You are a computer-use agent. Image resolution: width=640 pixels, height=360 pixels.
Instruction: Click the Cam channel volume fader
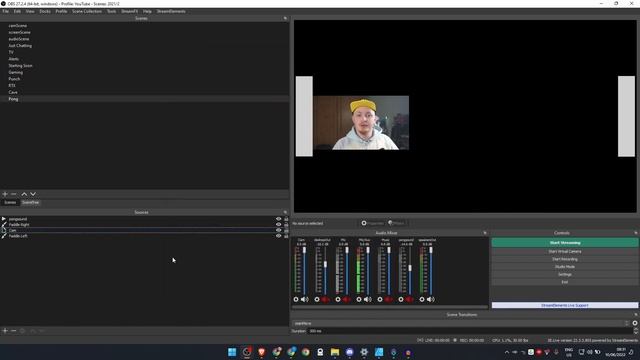pos(304,250)
